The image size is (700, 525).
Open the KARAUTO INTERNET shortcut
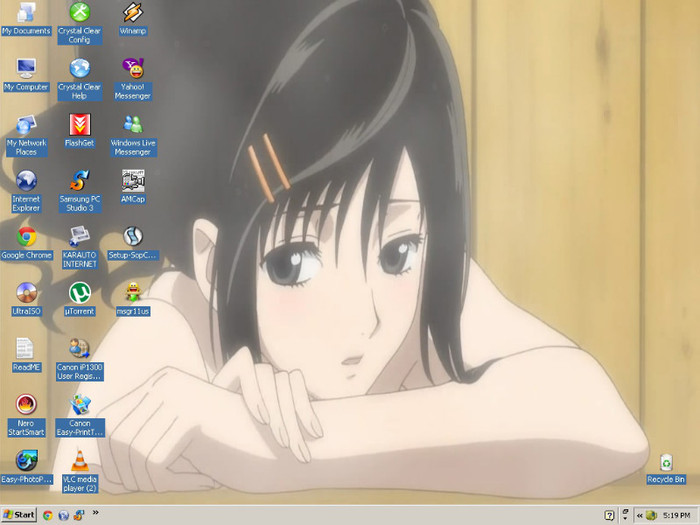coord(79,247)
